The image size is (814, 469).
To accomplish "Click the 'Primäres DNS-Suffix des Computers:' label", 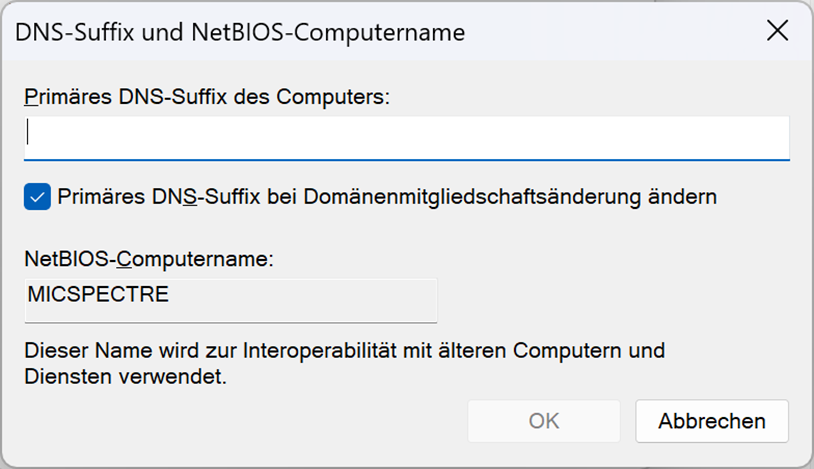I will [206, 96].
